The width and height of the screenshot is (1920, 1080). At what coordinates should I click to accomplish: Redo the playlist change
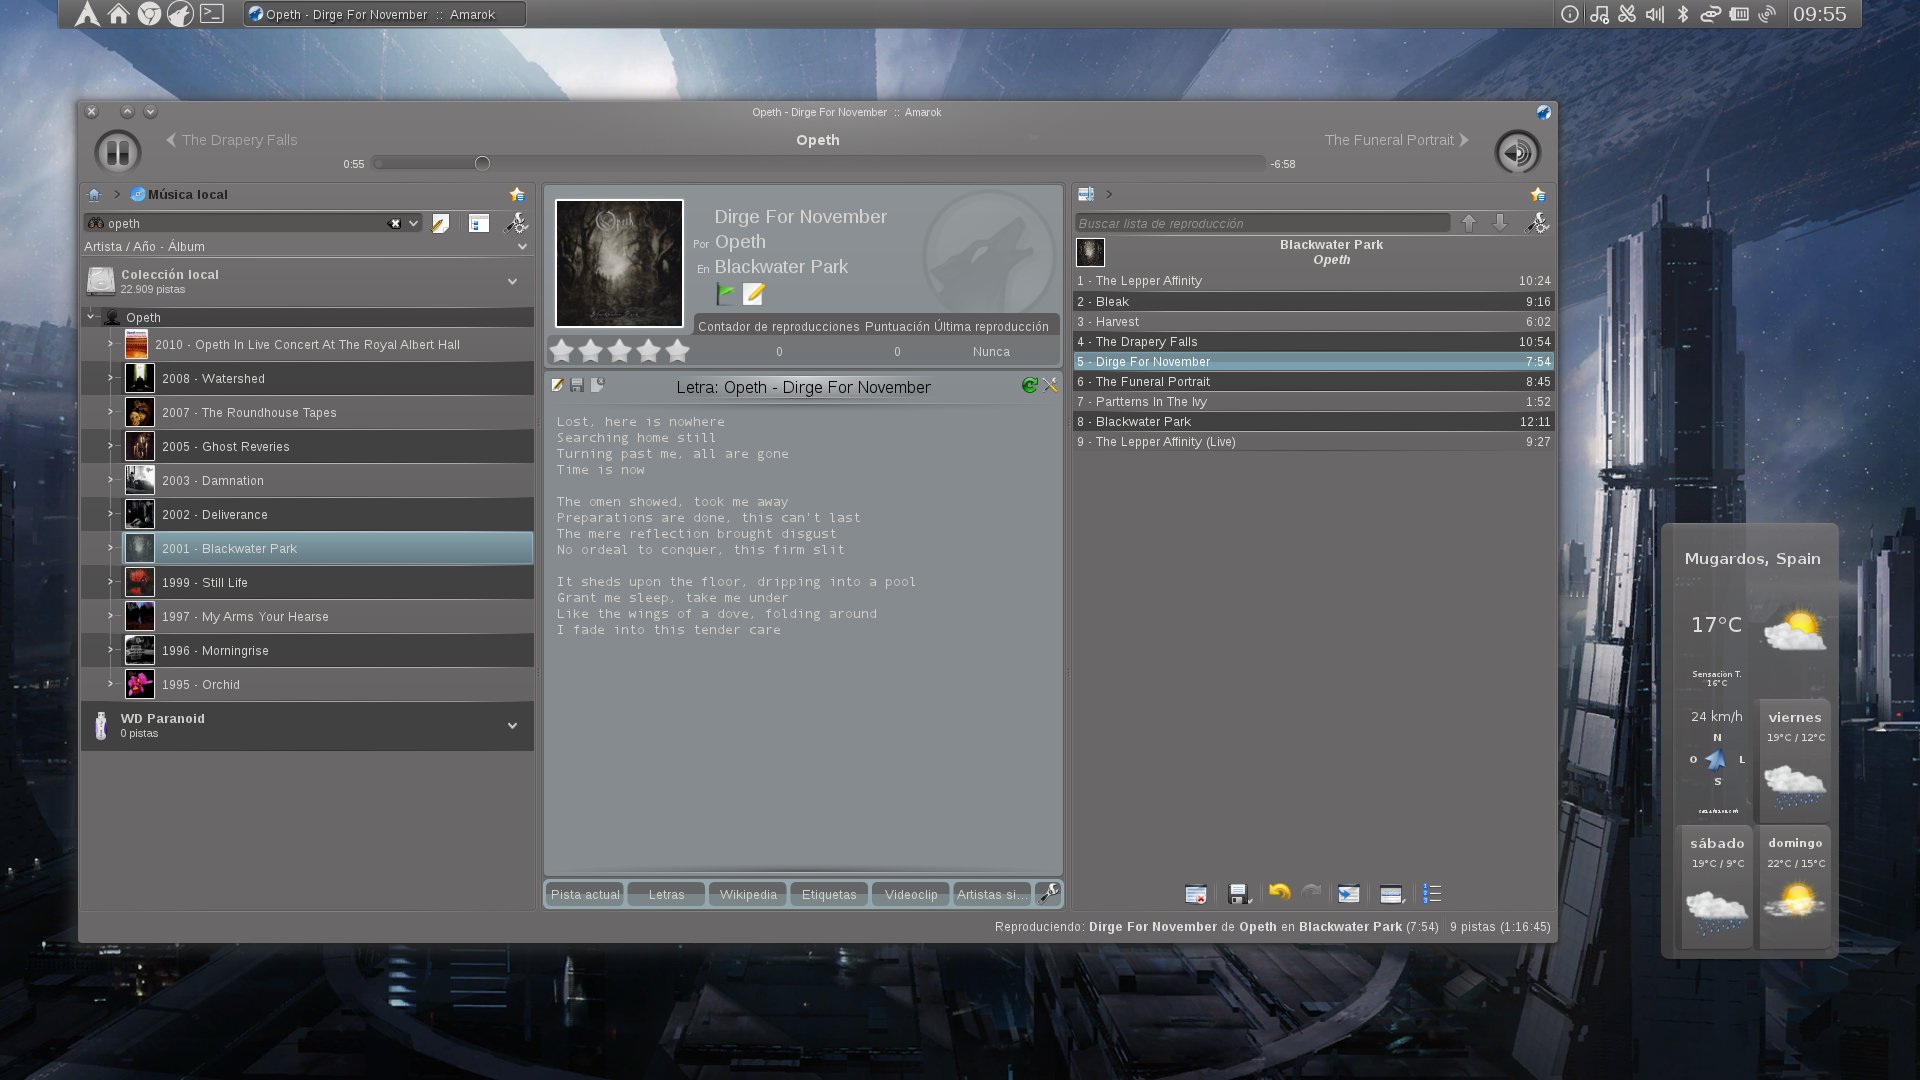click(x=1312, y=892)
